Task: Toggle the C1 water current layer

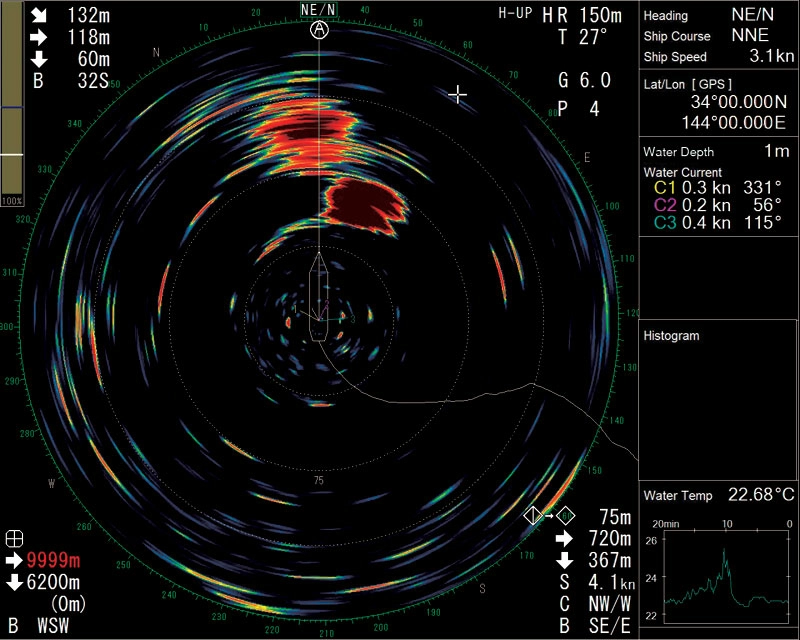Action: coord(664,187)
